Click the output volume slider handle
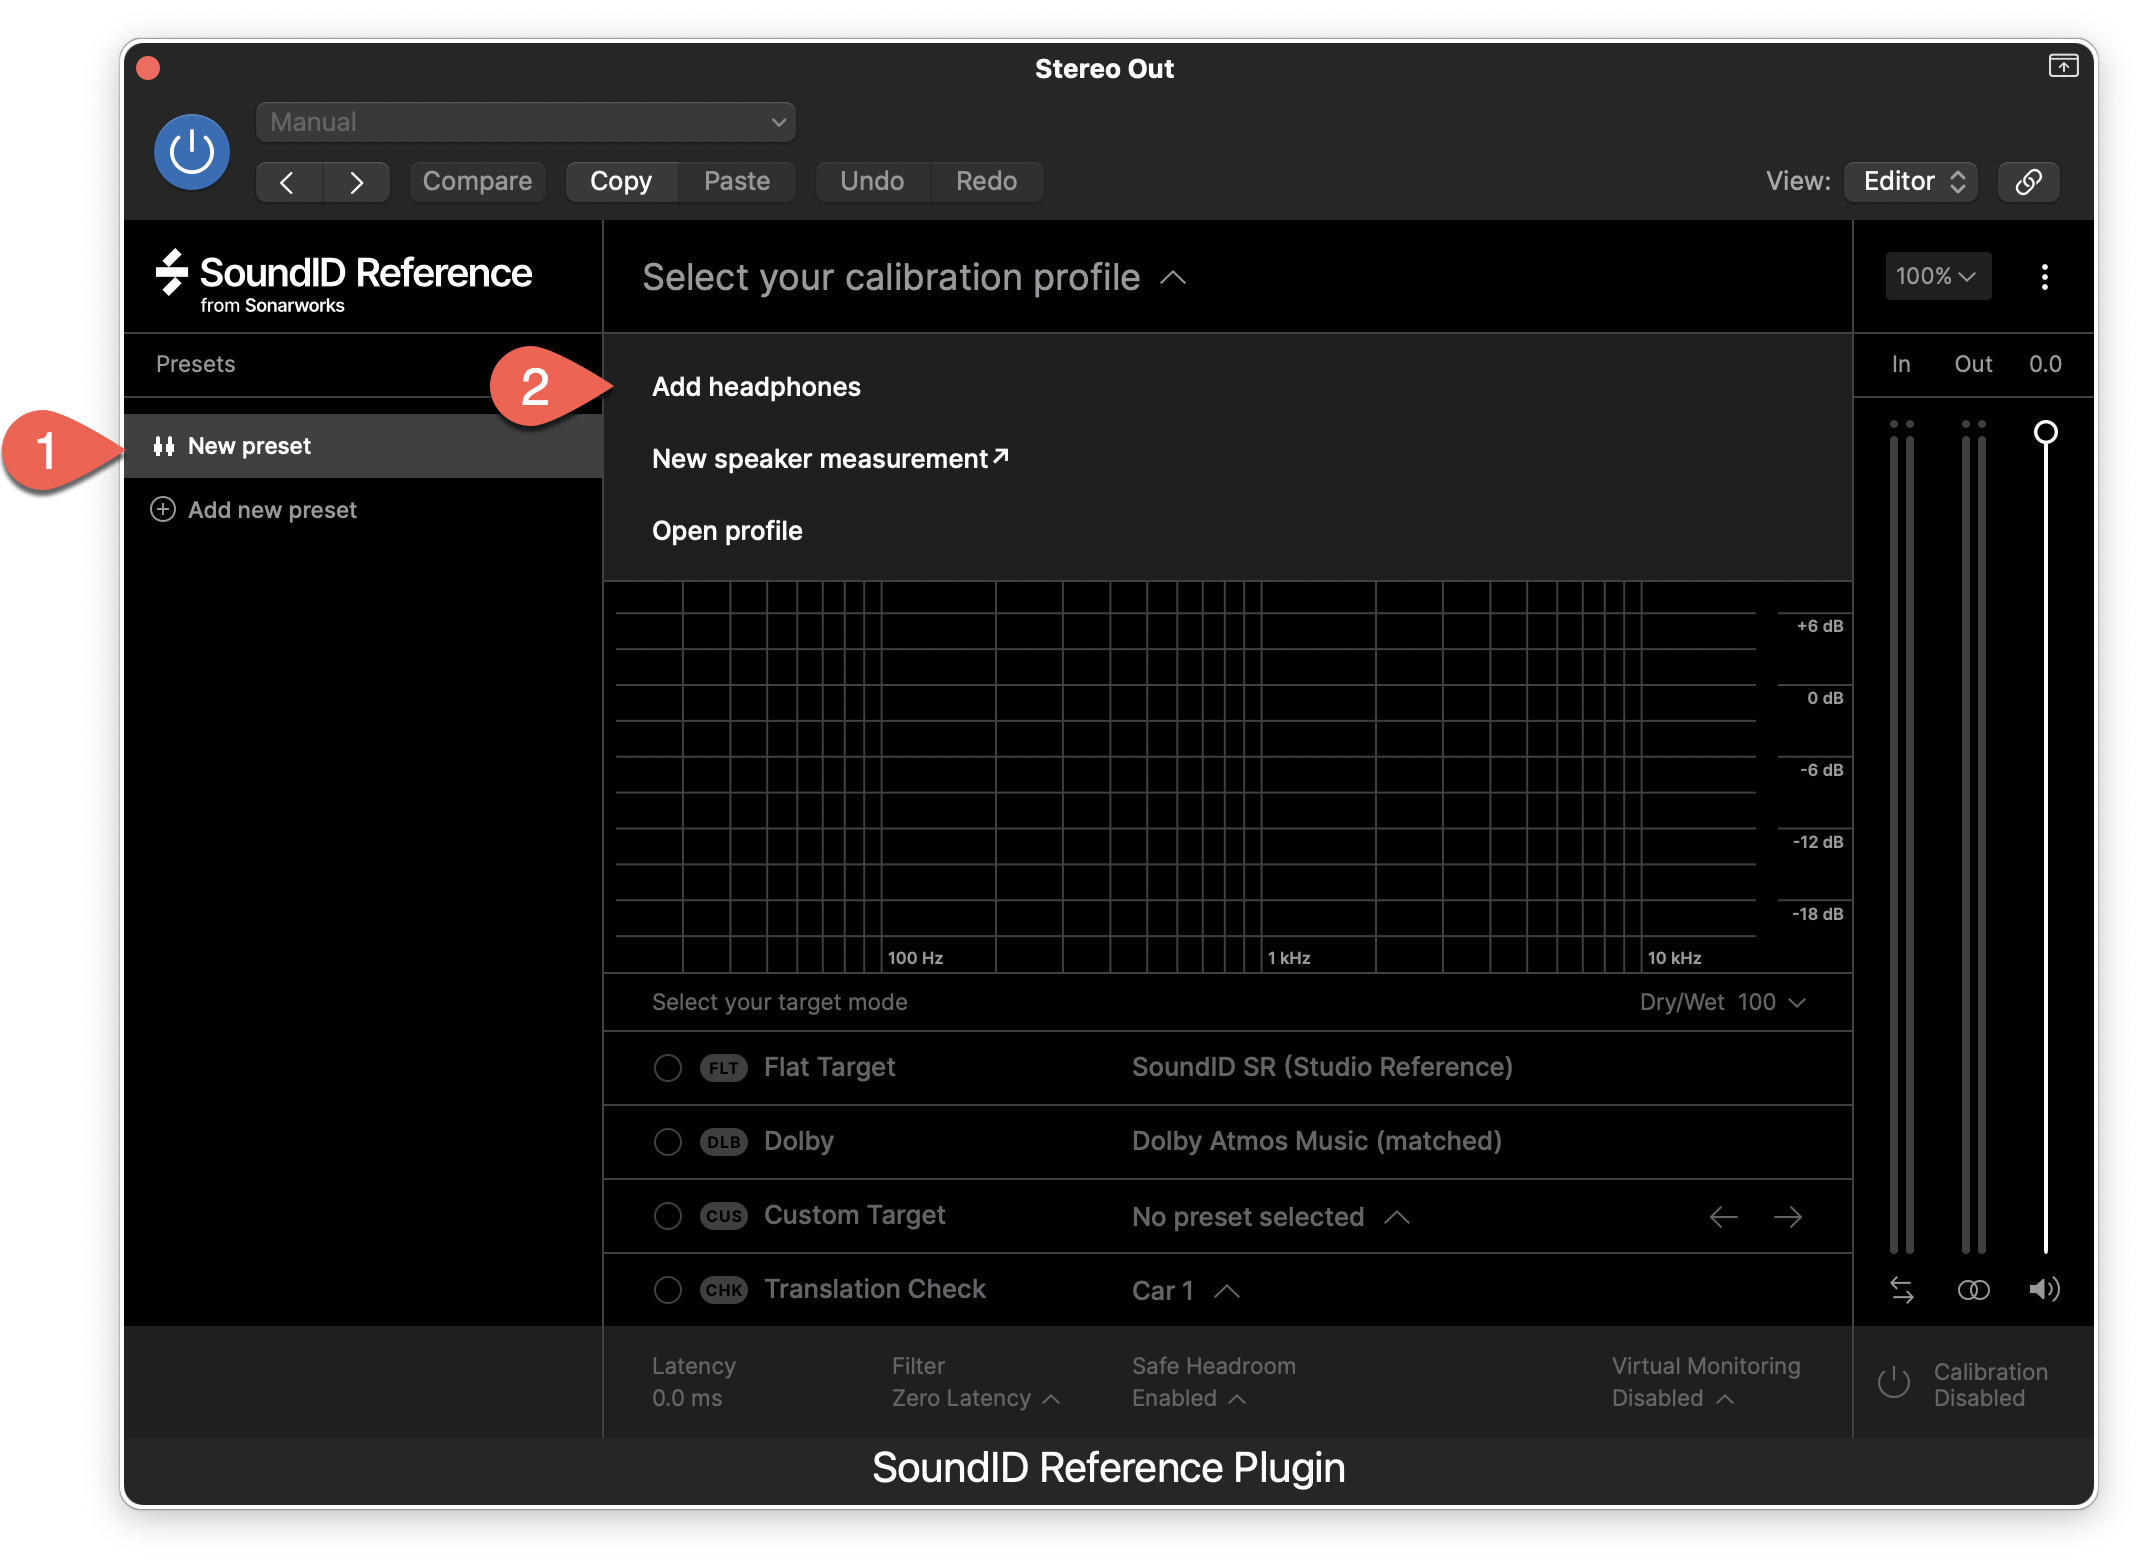Screen dimensions: 2144x1564 click(2045, 432)
